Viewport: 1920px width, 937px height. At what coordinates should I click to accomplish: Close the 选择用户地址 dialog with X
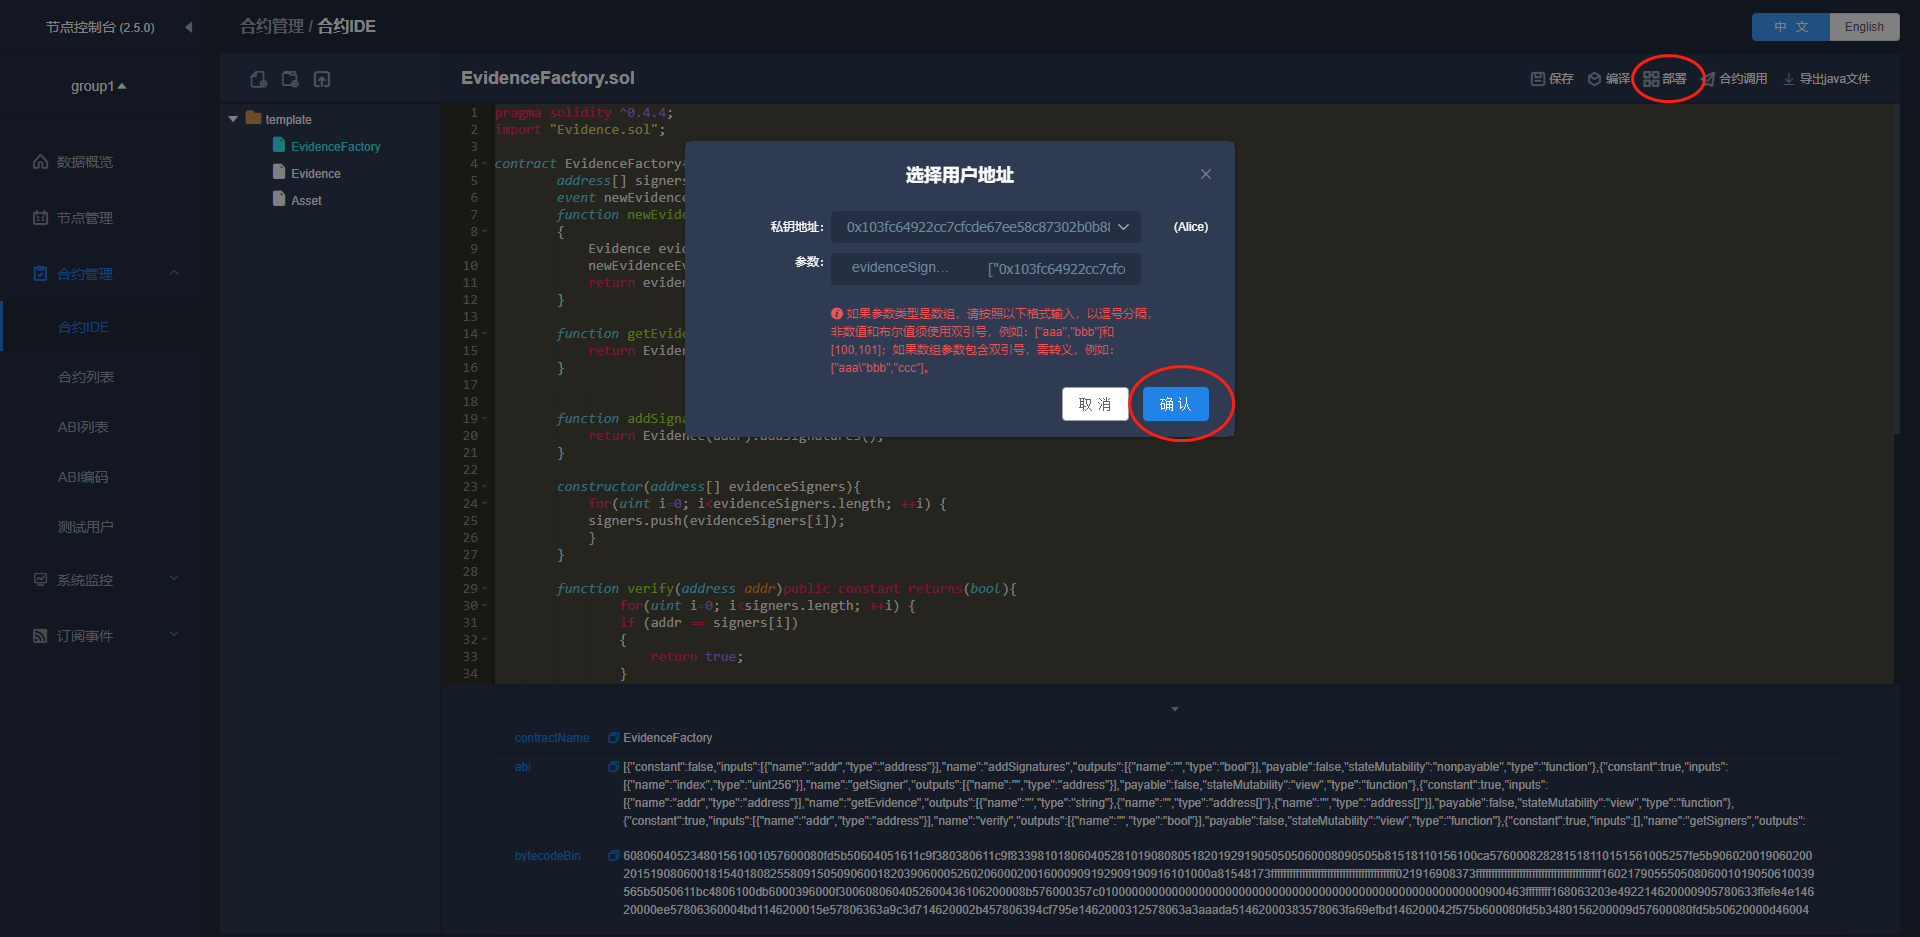(1206, 174)
